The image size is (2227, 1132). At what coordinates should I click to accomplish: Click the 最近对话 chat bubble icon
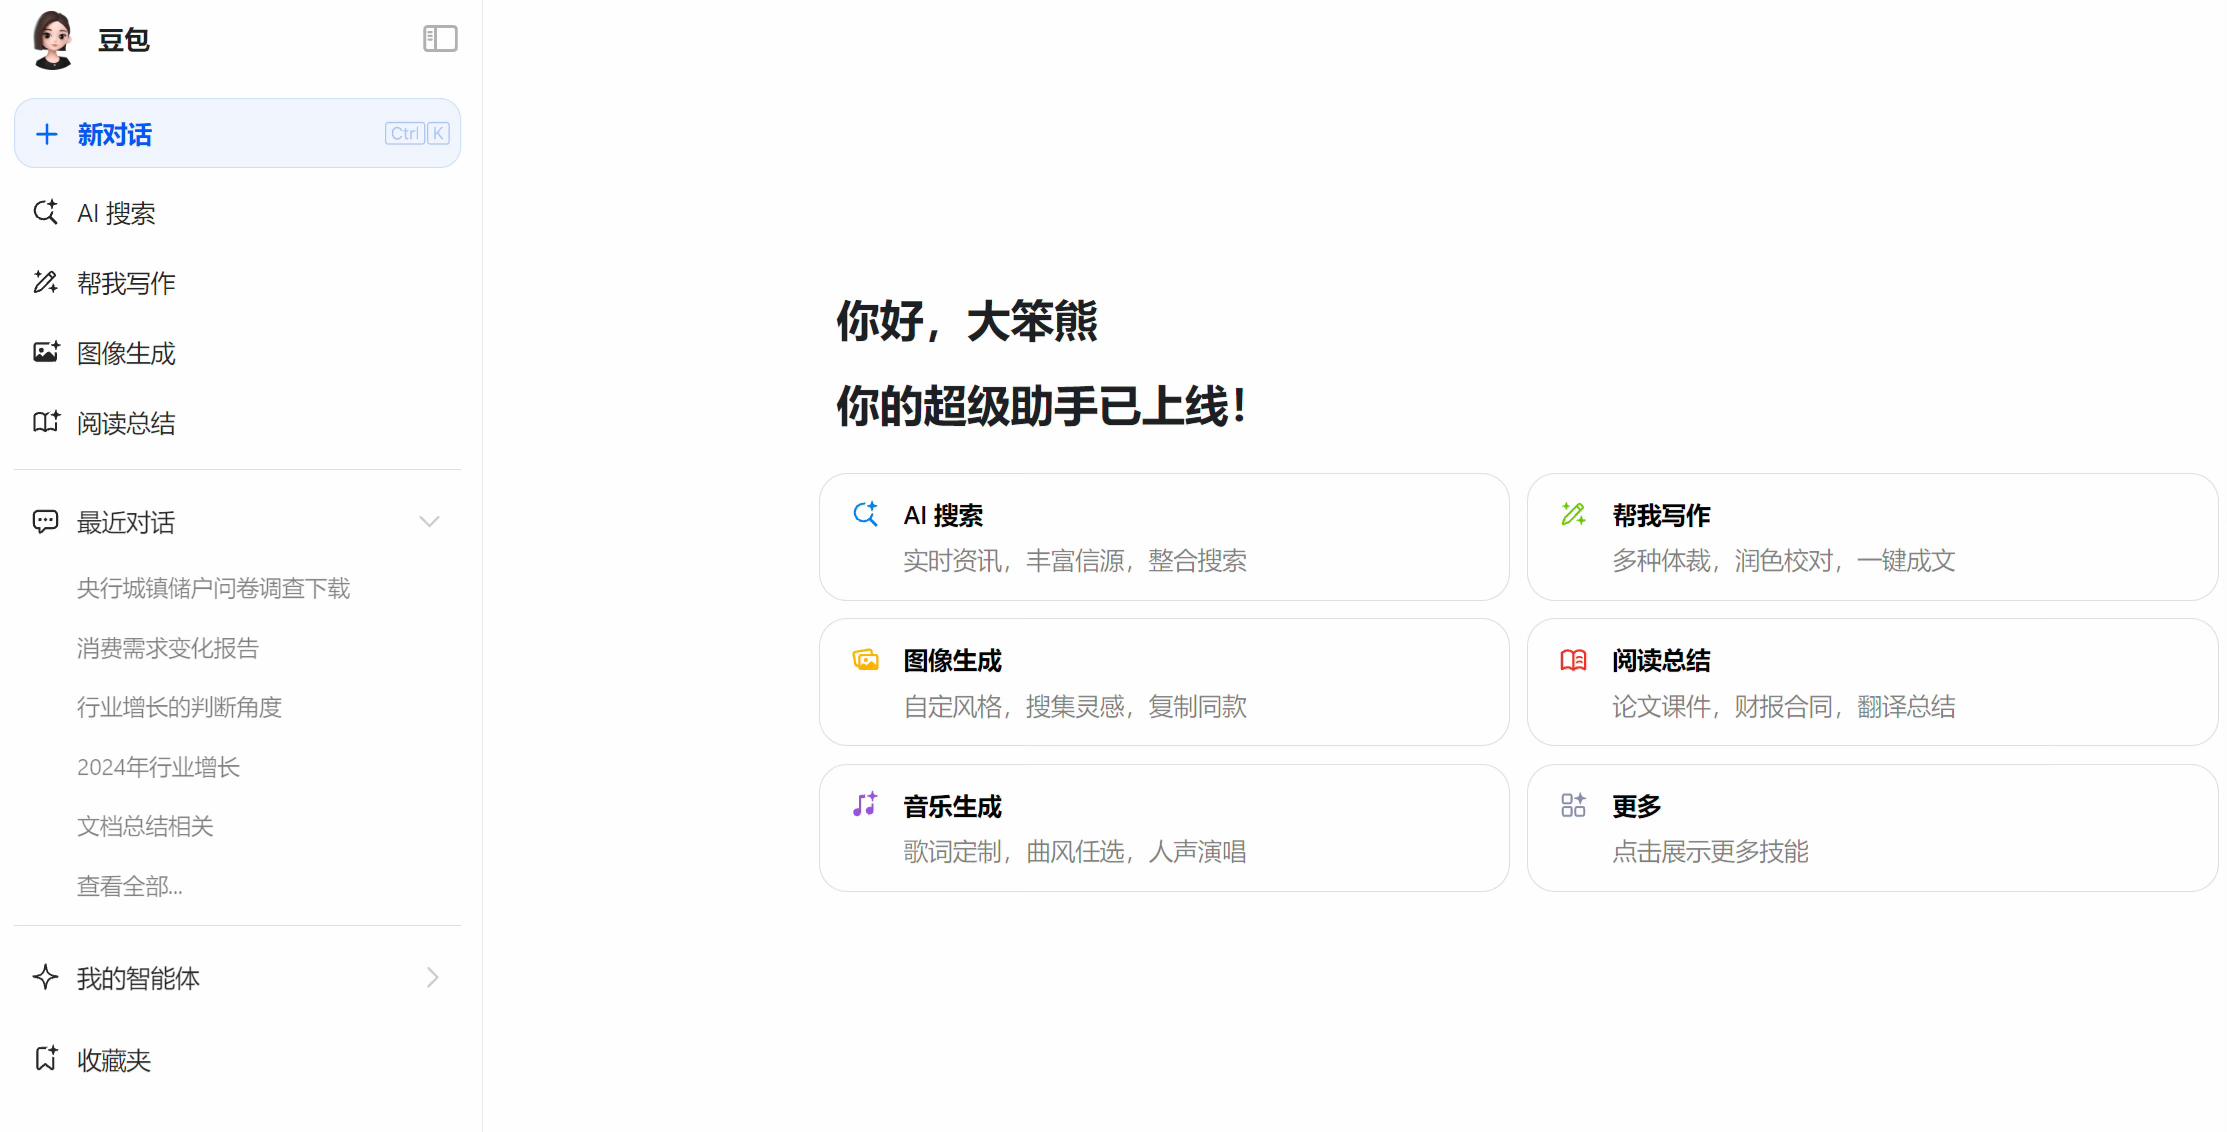pyautogui.click(x=45, y=520)
